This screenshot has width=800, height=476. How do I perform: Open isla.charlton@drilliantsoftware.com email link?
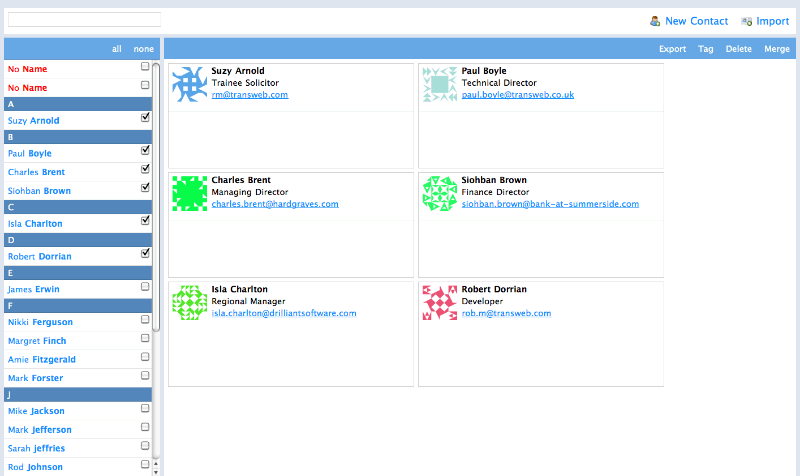click(284, 313)
